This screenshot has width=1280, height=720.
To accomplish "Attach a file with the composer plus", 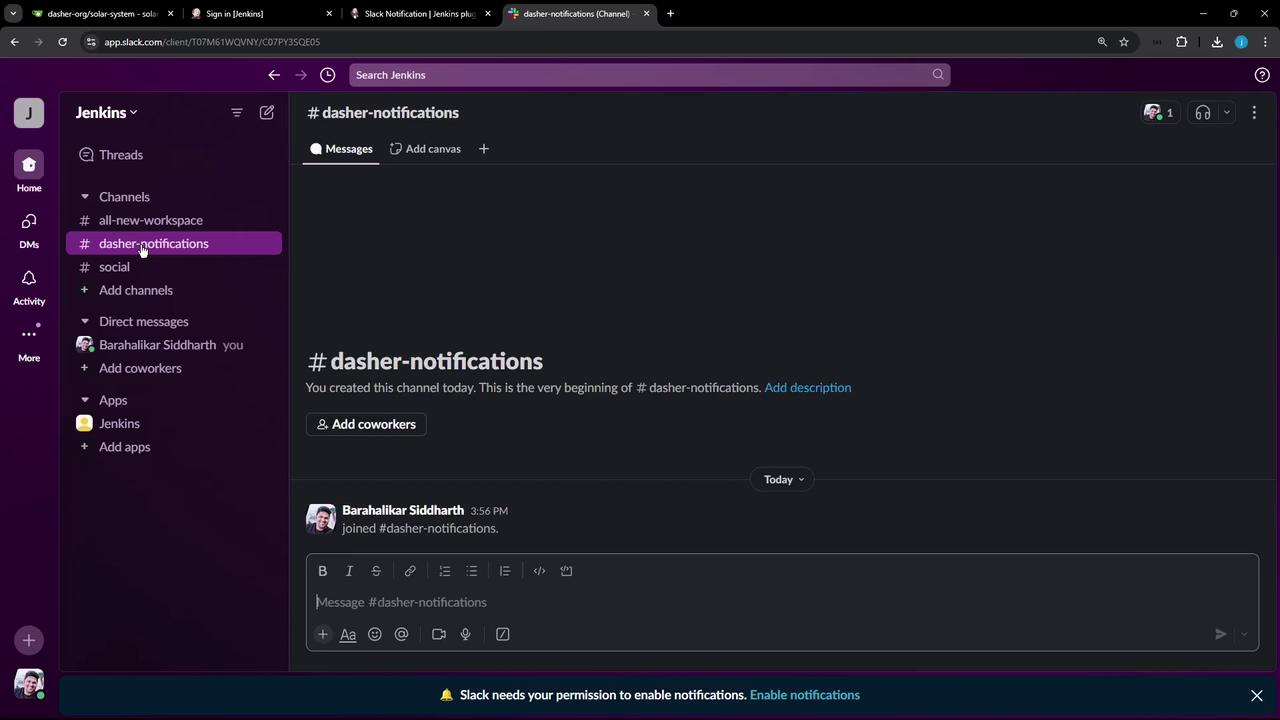I will pos(323,634).
